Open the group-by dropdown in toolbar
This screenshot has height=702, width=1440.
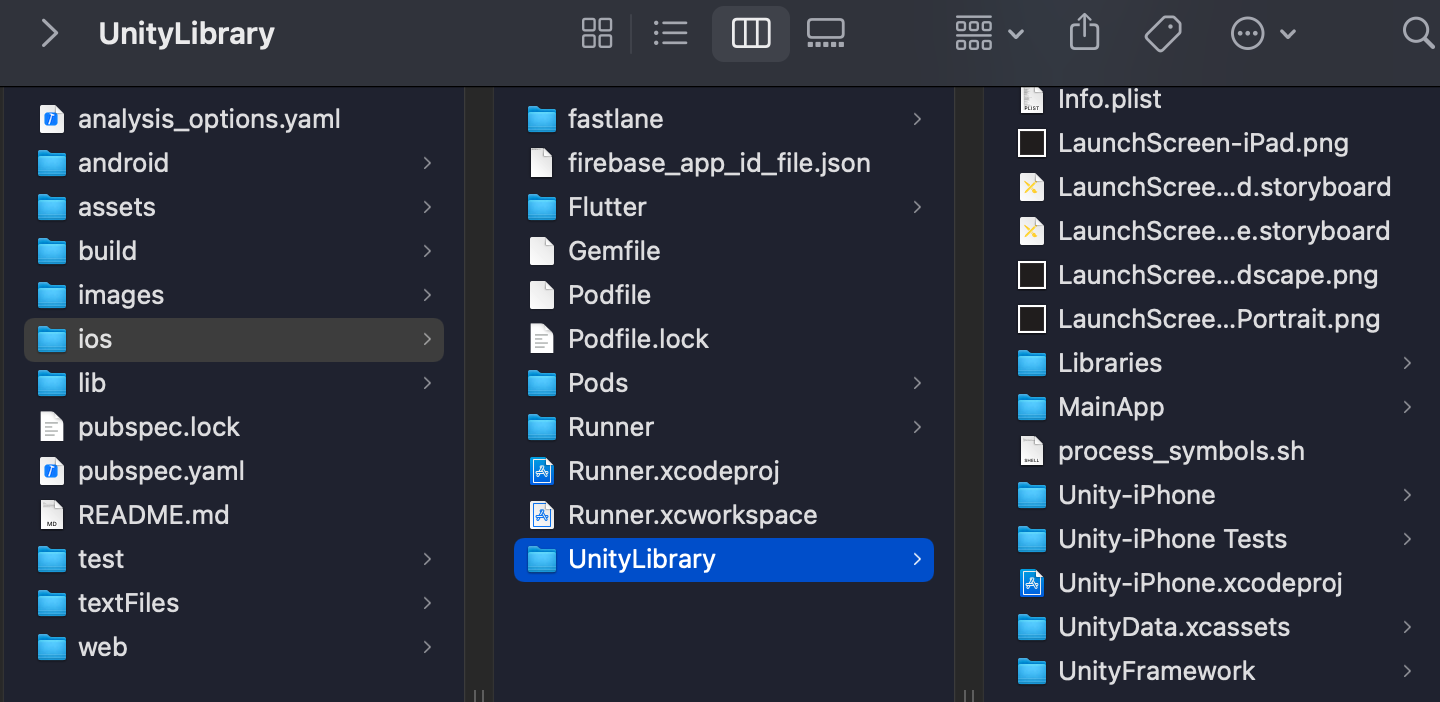(989, 34)
